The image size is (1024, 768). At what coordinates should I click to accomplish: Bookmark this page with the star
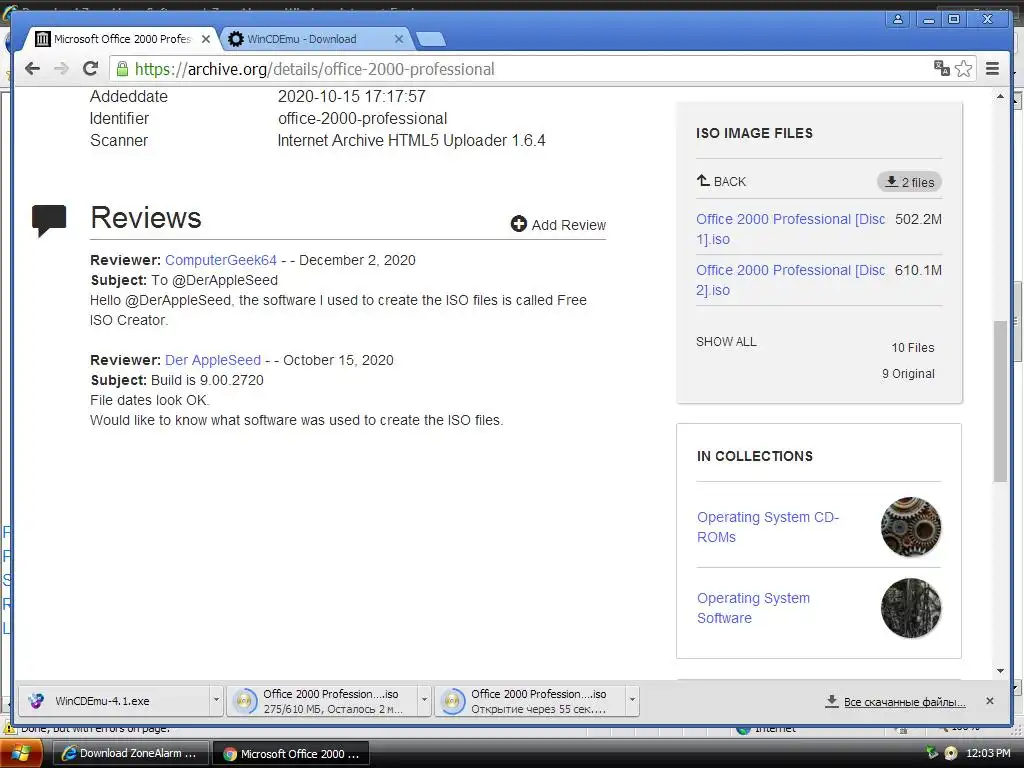click(x=963, y=69)
